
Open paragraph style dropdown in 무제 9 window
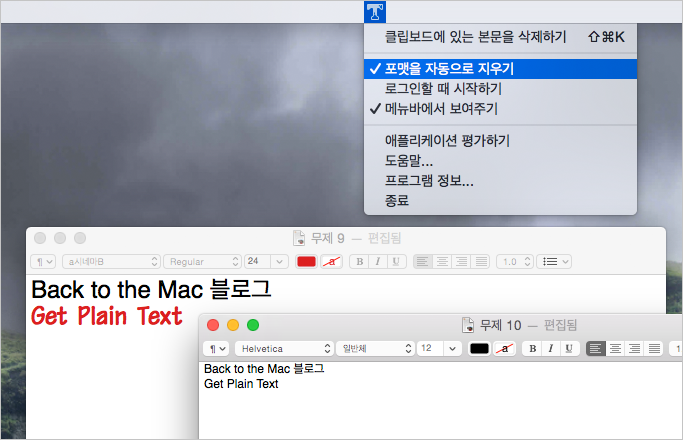[43, 261]
